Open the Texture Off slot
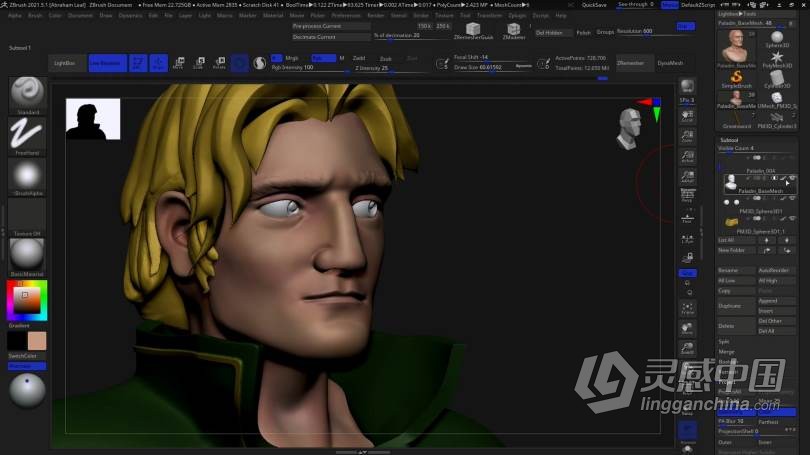This screenshot has height=455, width=810. tap(27, 215)
